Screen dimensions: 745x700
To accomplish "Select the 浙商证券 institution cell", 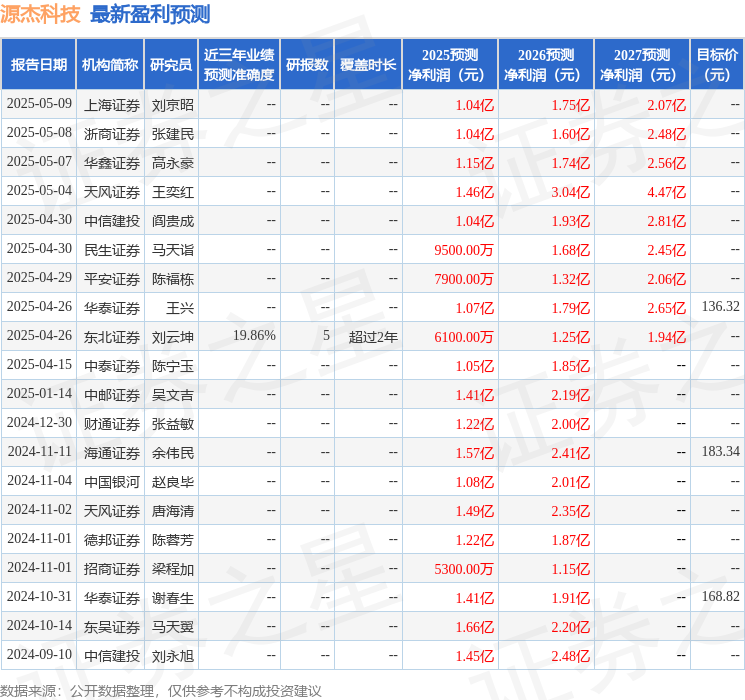I will click(x=112, y=134).
